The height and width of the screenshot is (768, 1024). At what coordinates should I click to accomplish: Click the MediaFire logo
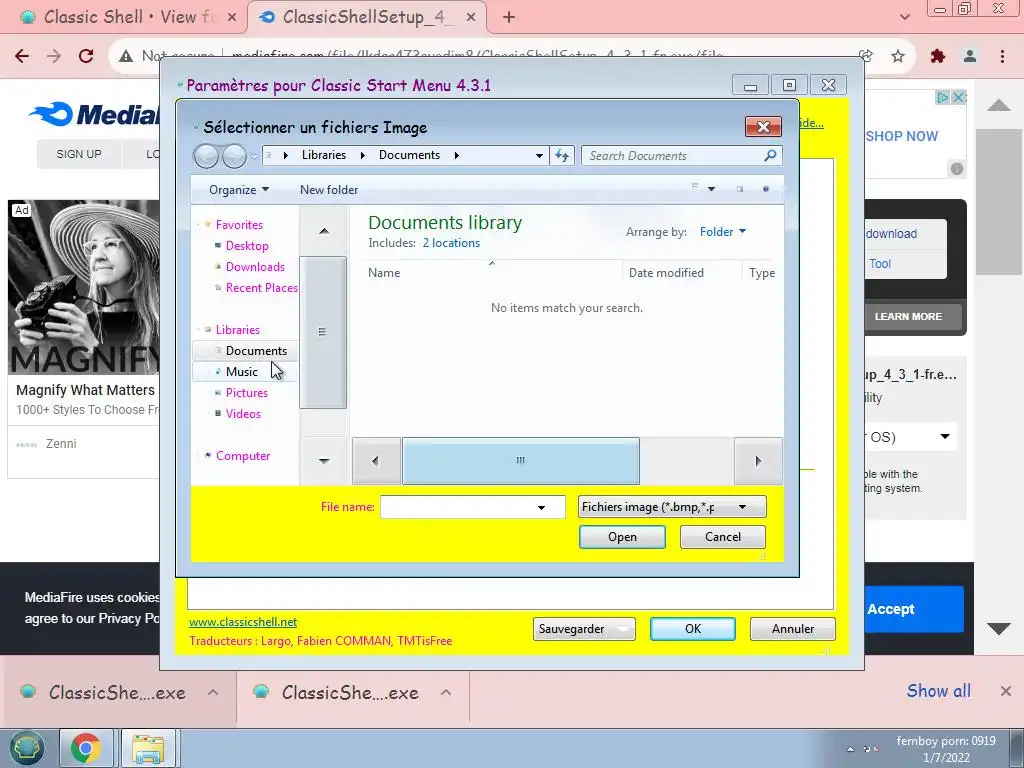pos(95,114)
